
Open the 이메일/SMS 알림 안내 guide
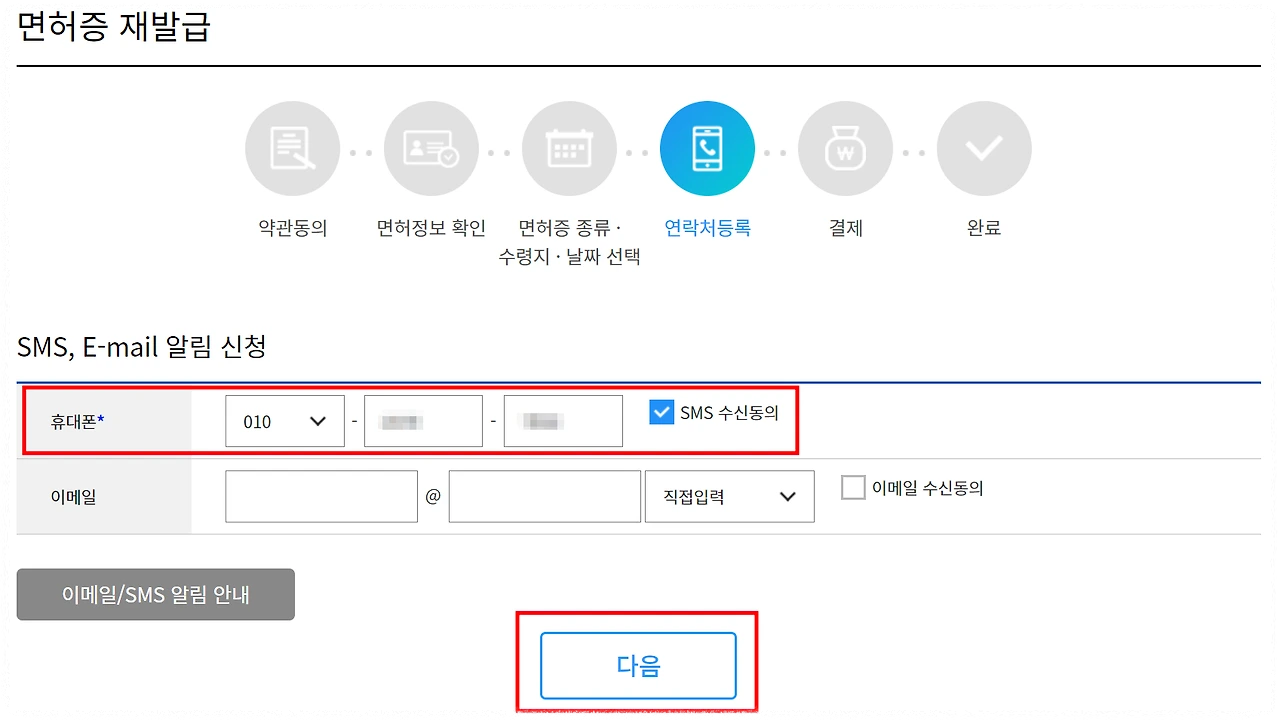(x=155, y=594)
